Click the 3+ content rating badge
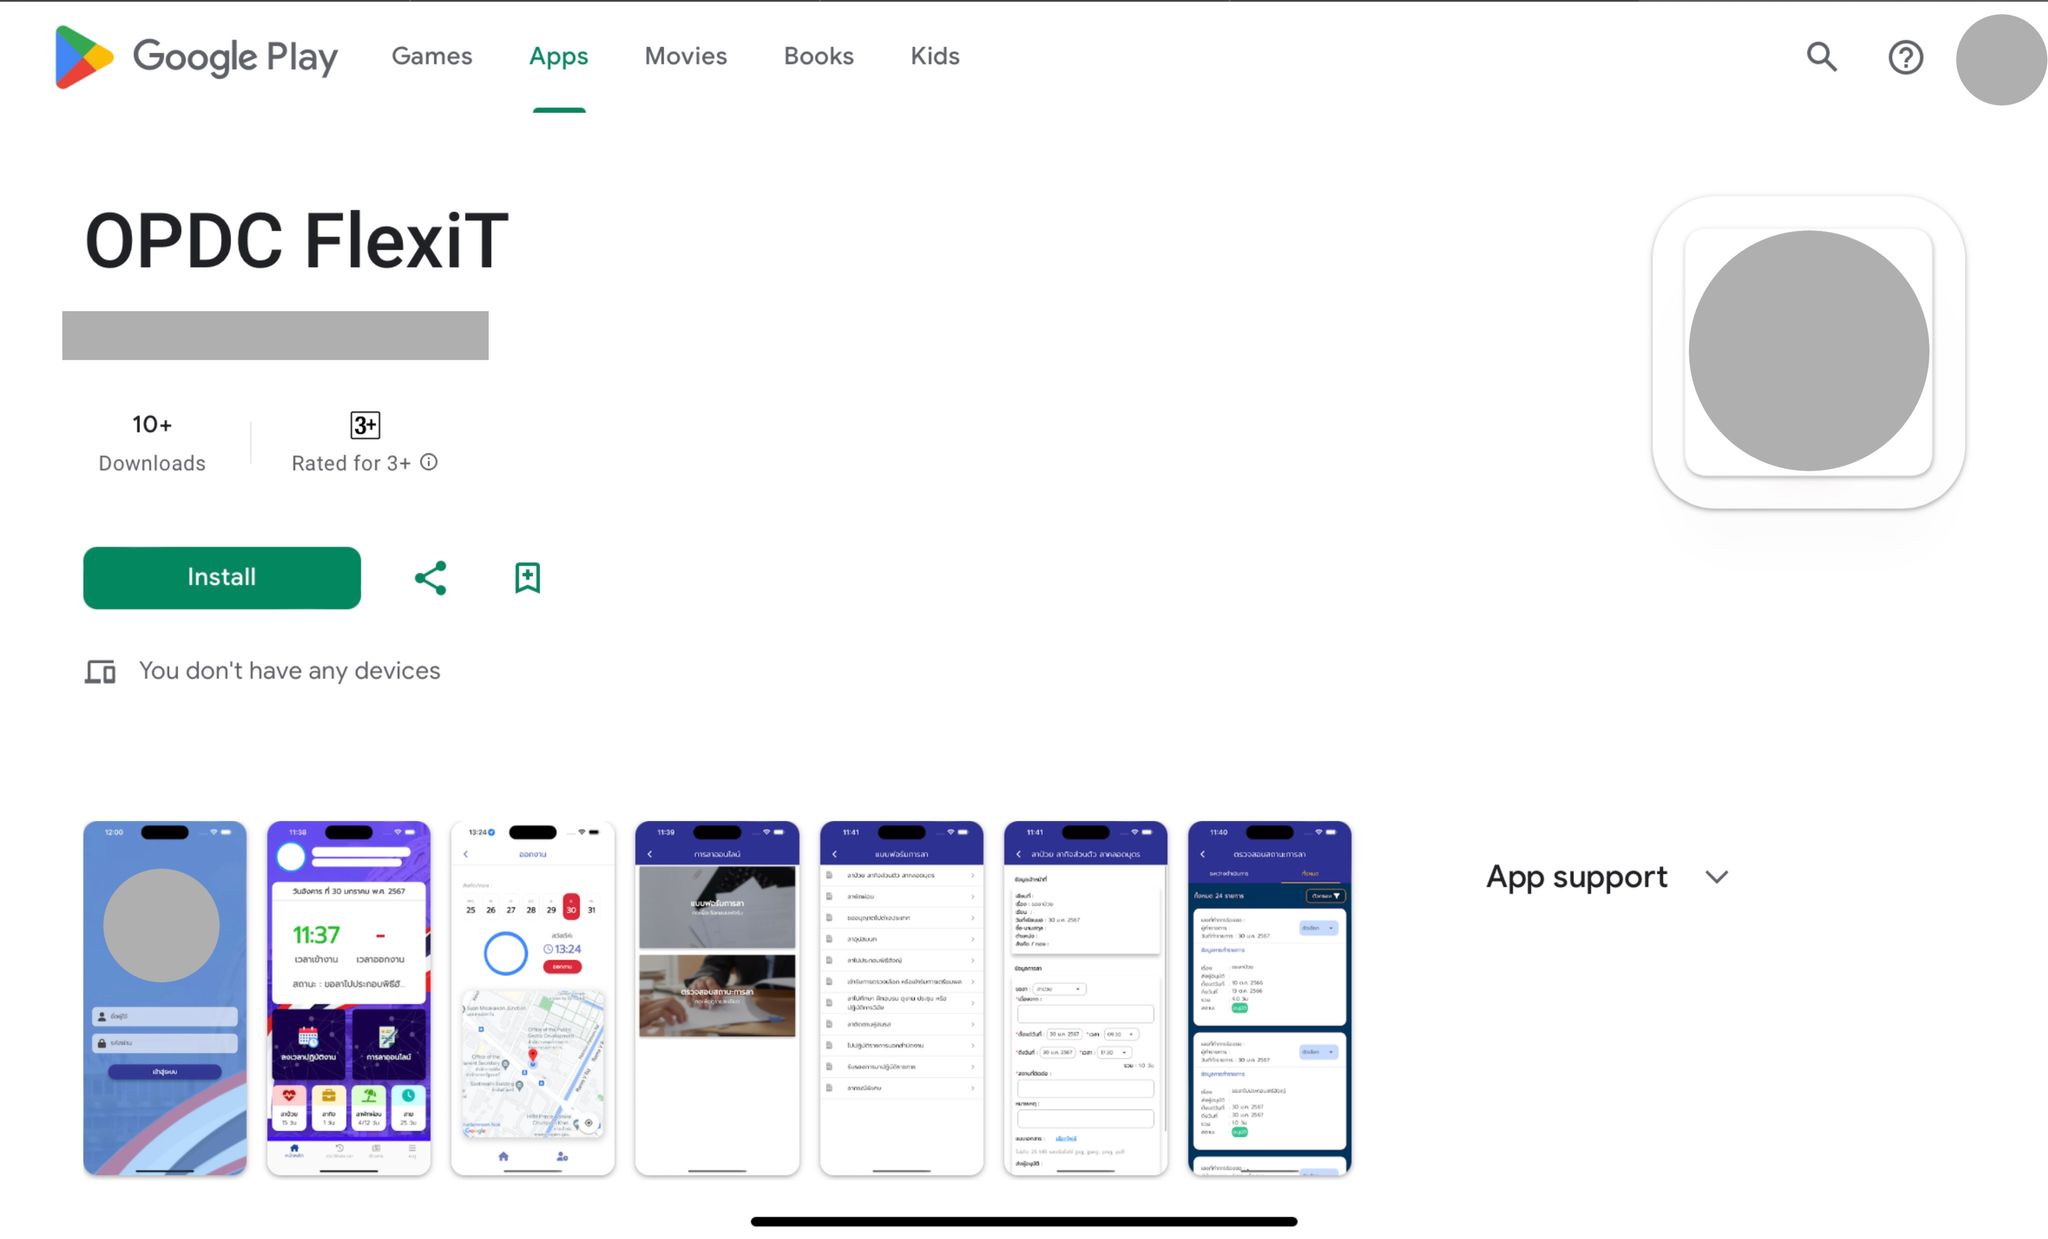2048x1239 pixels. pos(365,425)
